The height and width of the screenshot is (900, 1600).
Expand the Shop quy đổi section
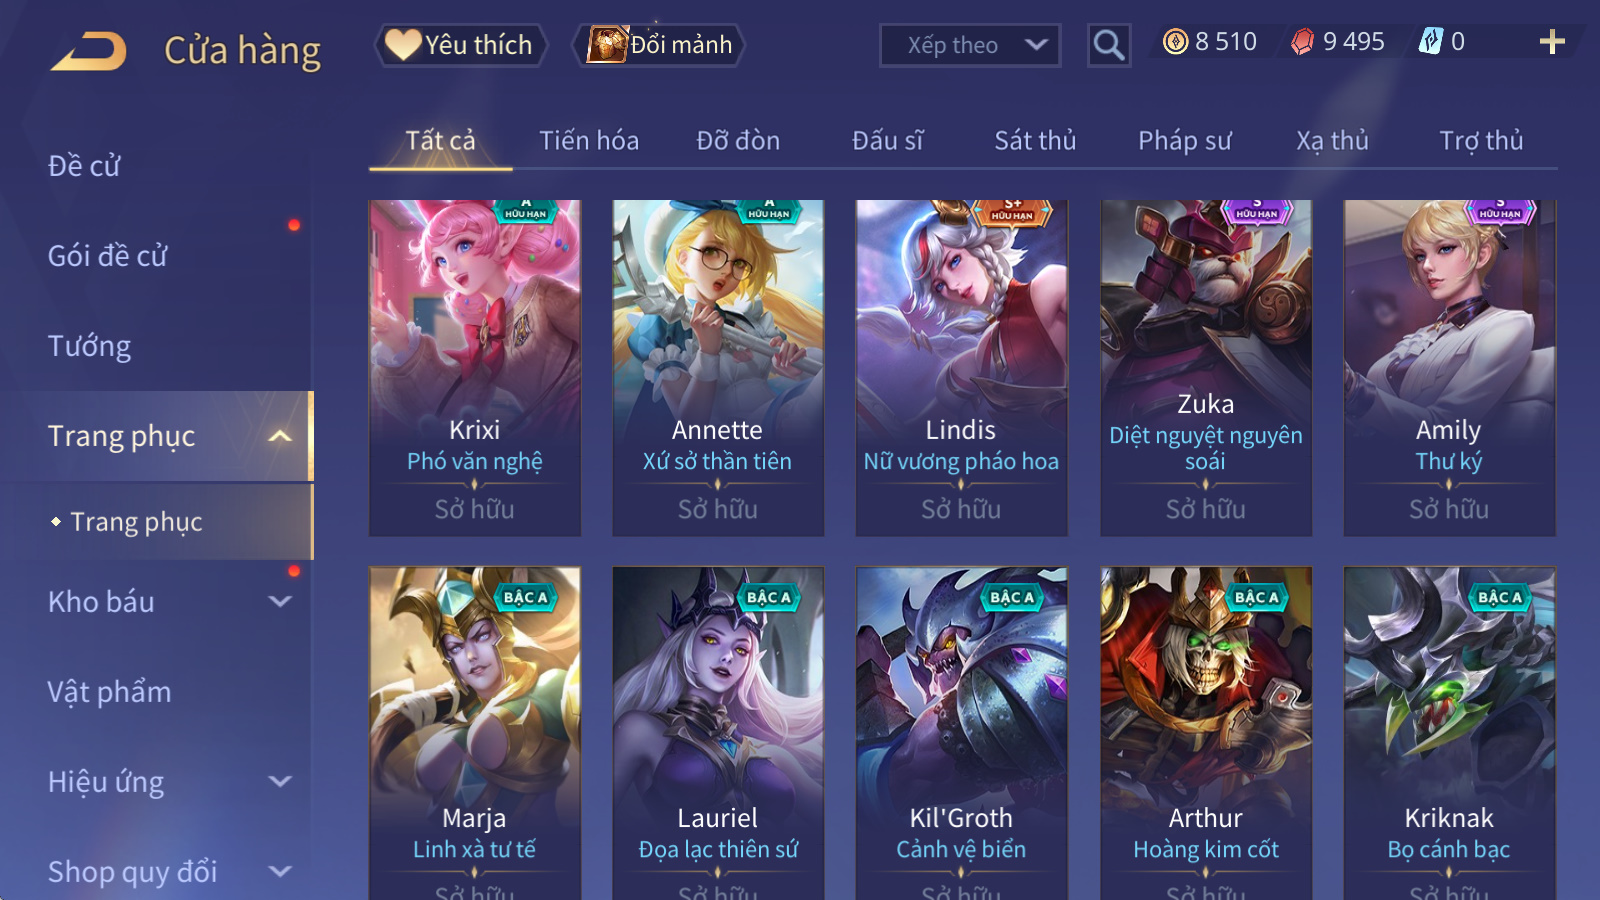click(281, 872)
